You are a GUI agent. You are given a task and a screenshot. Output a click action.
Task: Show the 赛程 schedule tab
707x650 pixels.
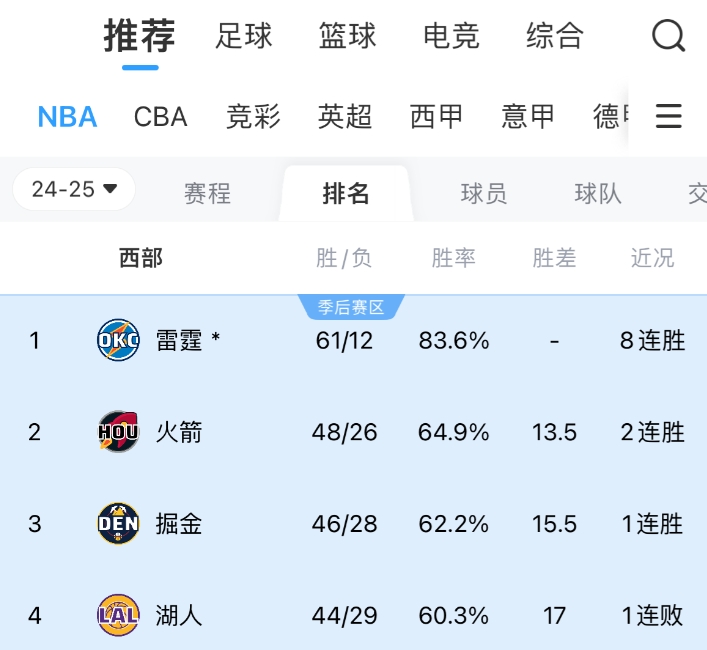(x=208, y=193)
